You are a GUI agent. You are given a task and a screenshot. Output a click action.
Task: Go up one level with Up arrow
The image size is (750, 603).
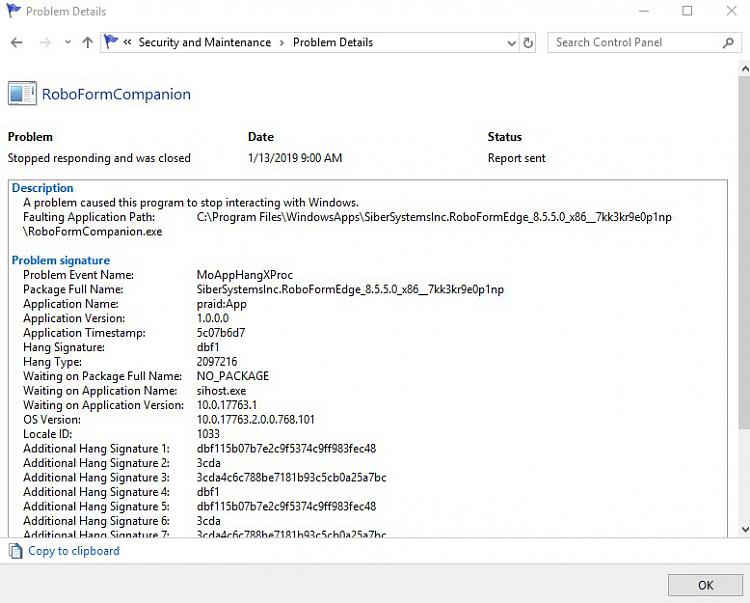click(x=87, y=43)
